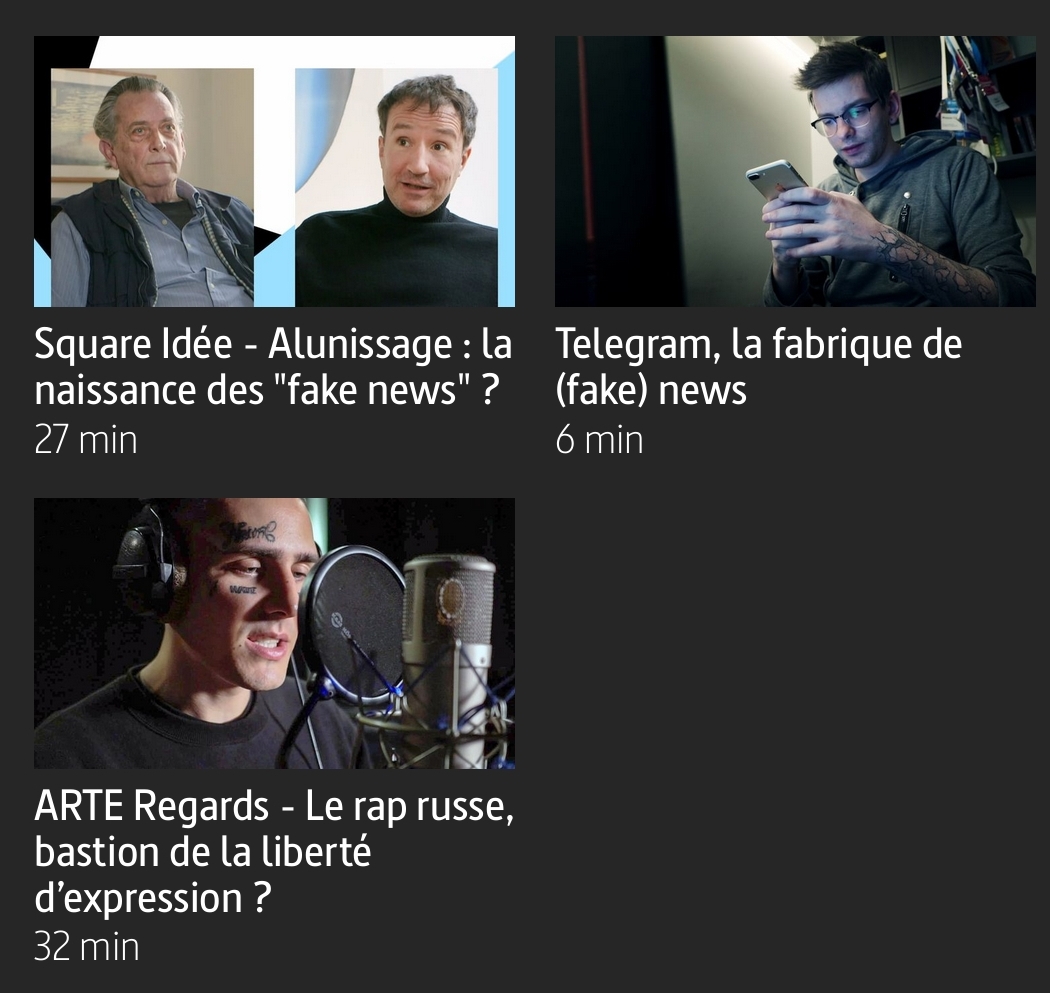The image size is (1050, 993).
Task: Select title 'Square Idée - Alunissage : la'
Action: coord(273,344)
